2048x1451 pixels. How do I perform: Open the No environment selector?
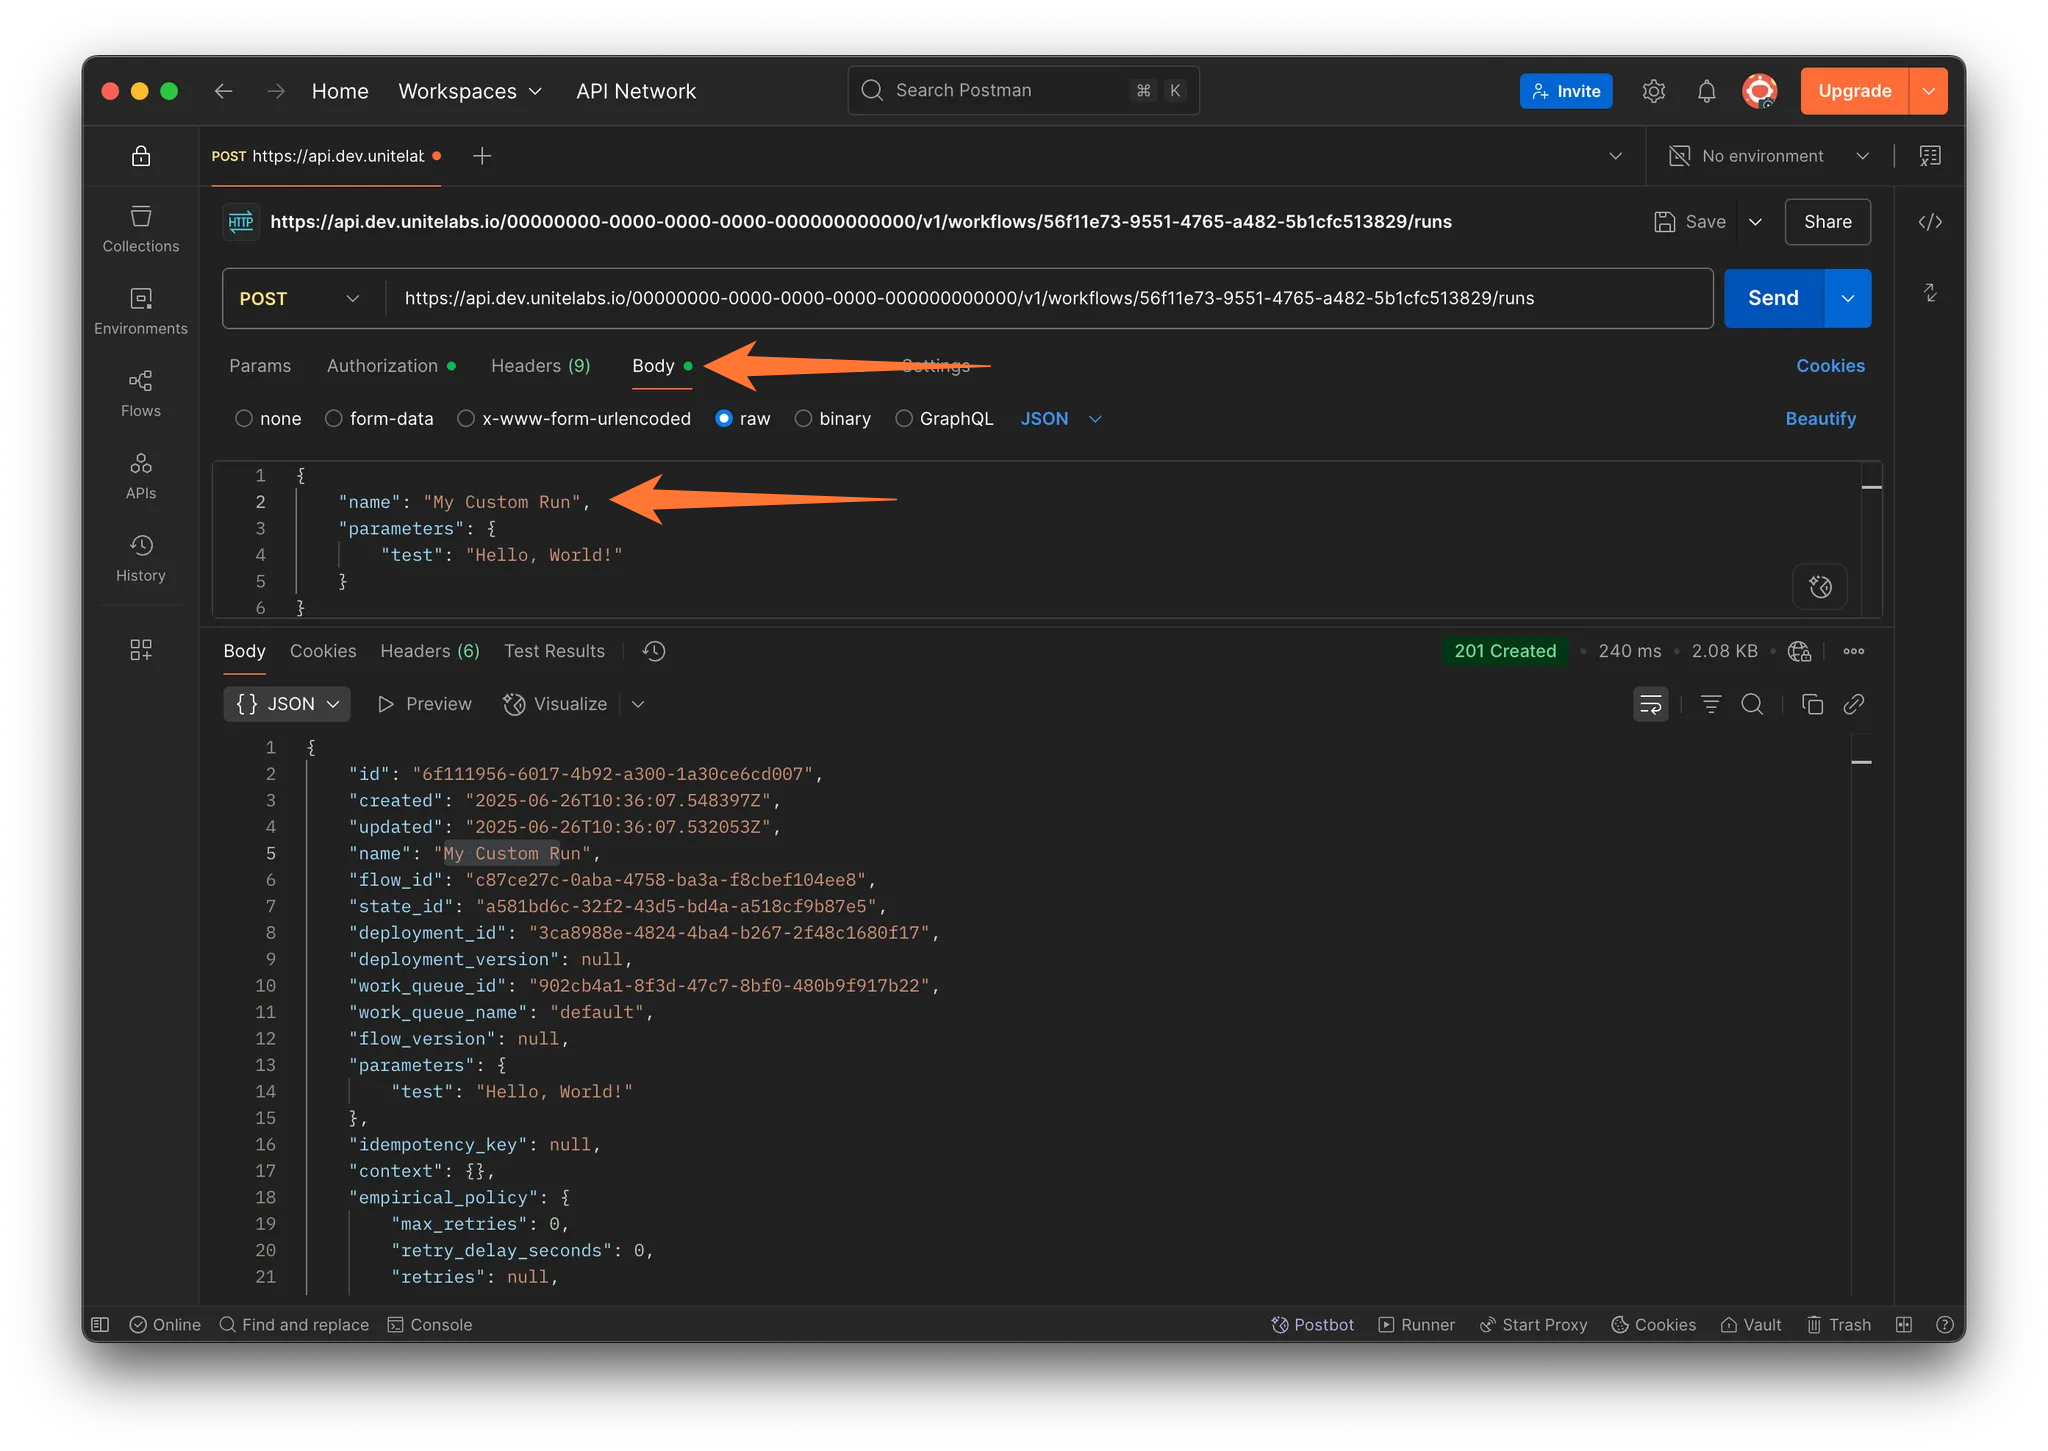(x=1770, y=156)
